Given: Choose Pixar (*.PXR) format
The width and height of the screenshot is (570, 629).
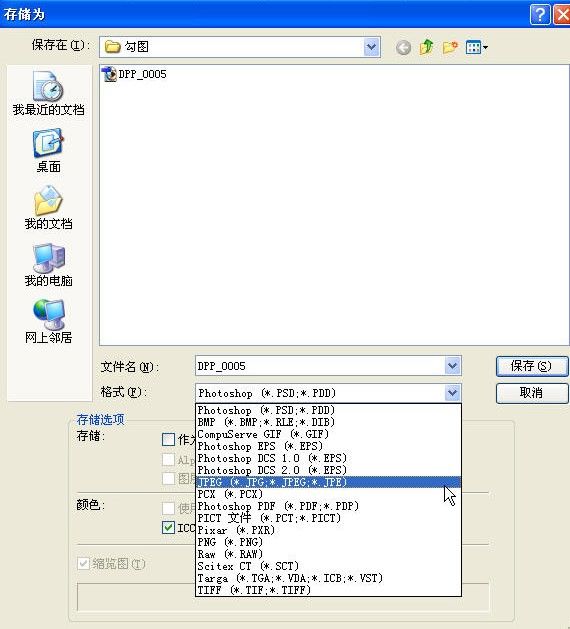Looking at the screenshot, I should pyautogui.click(x=328, y=530).
